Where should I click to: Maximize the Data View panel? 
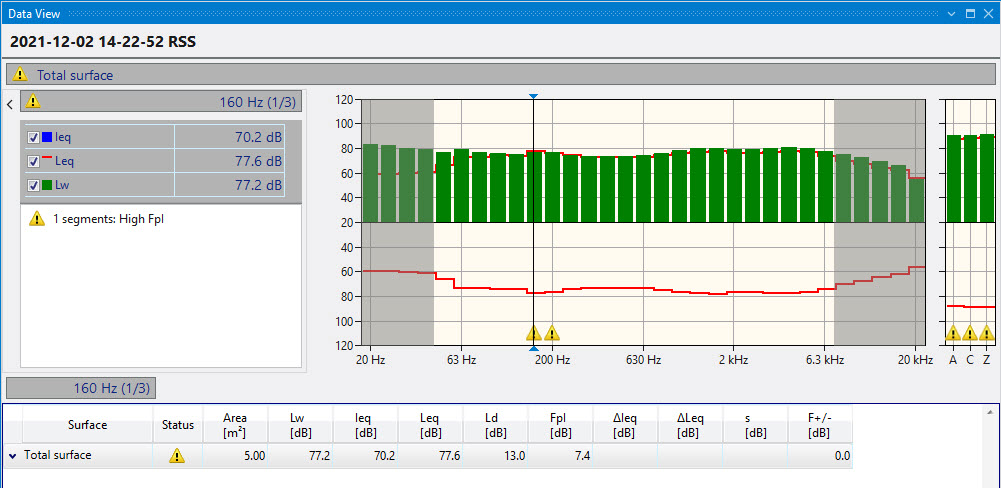970,13
